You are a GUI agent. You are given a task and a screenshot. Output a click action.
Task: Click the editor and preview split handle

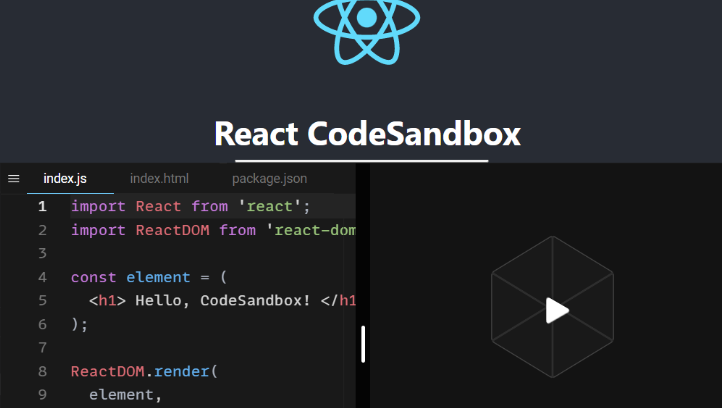click(x=363, y=344)
